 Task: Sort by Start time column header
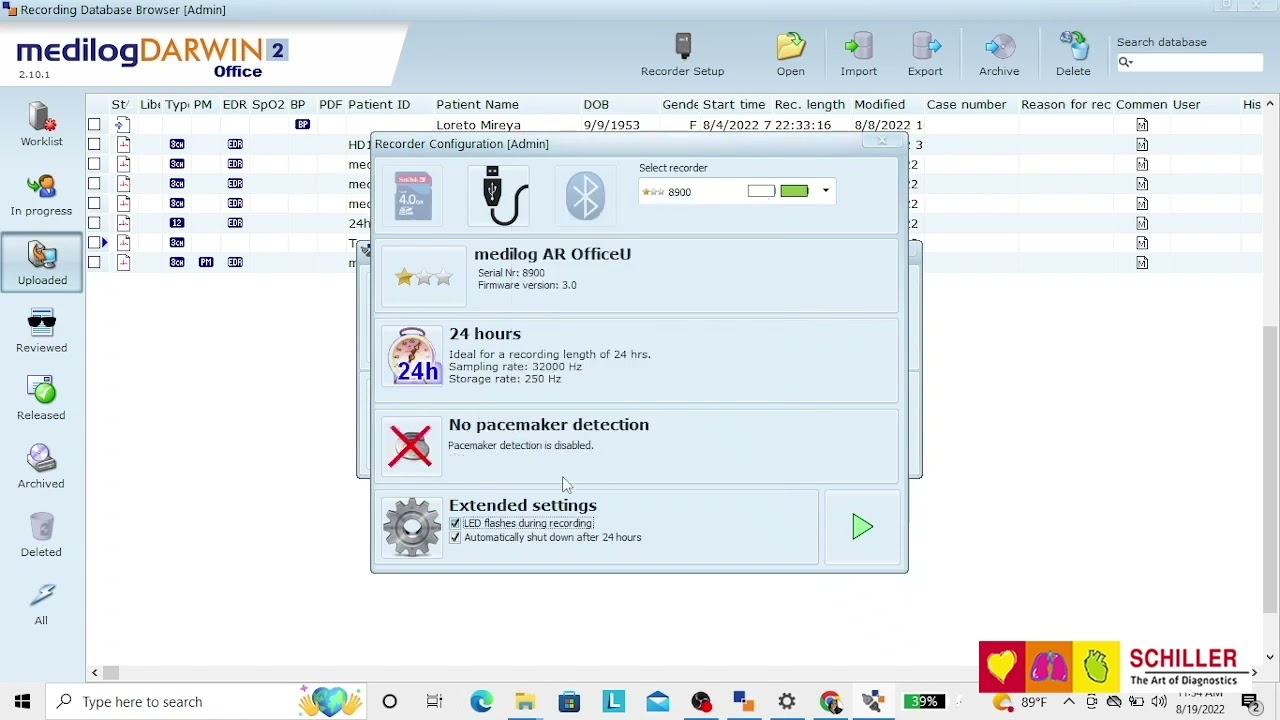tap(734, 104)
